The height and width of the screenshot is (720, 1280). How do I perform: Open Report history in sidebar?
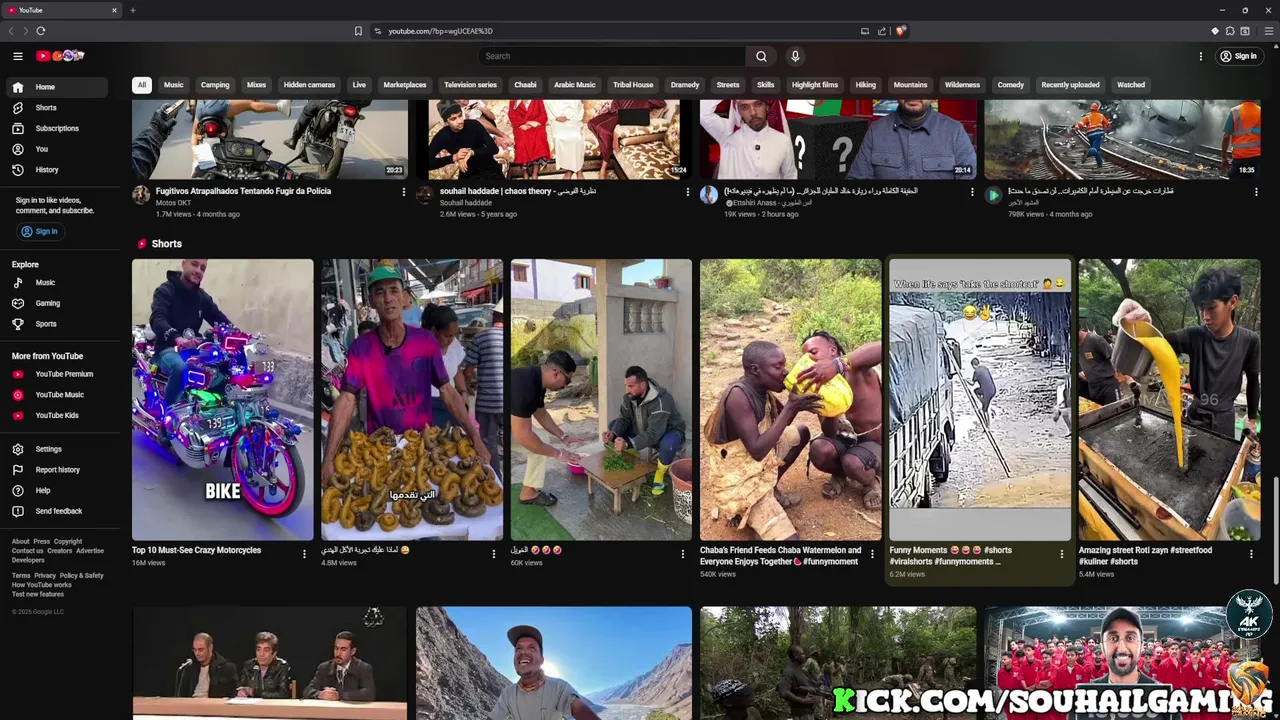tap(56, 470)
